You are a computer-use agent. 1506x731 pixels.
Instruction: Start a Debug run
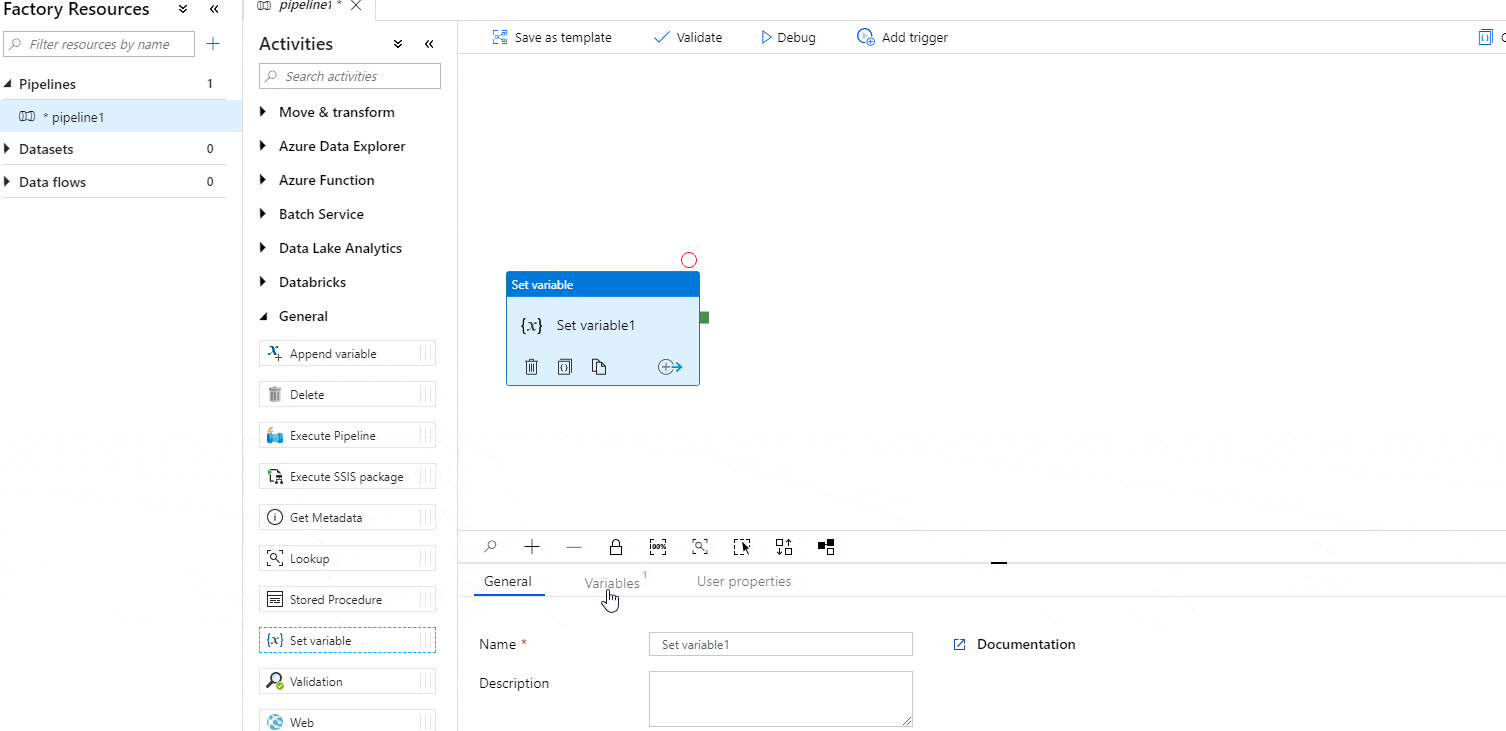click(x=788, y=37)
